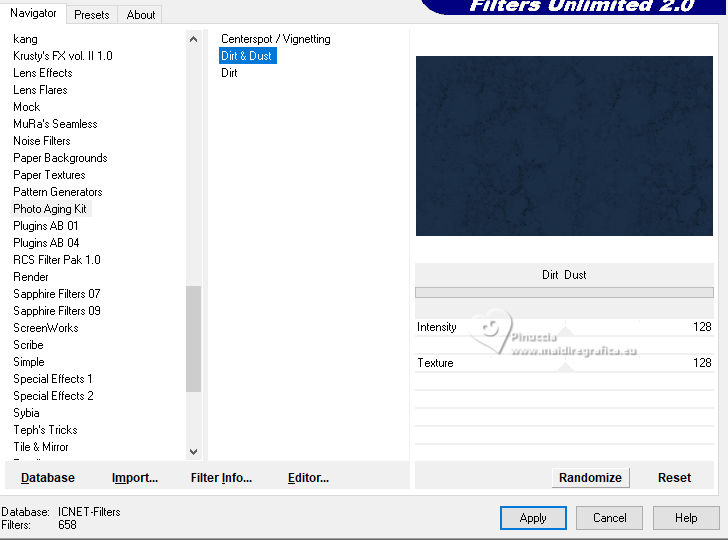Viewport: 728px width, 540px height.
Task: Select Photo Aging Kit category
Action: tap(50, 209)
